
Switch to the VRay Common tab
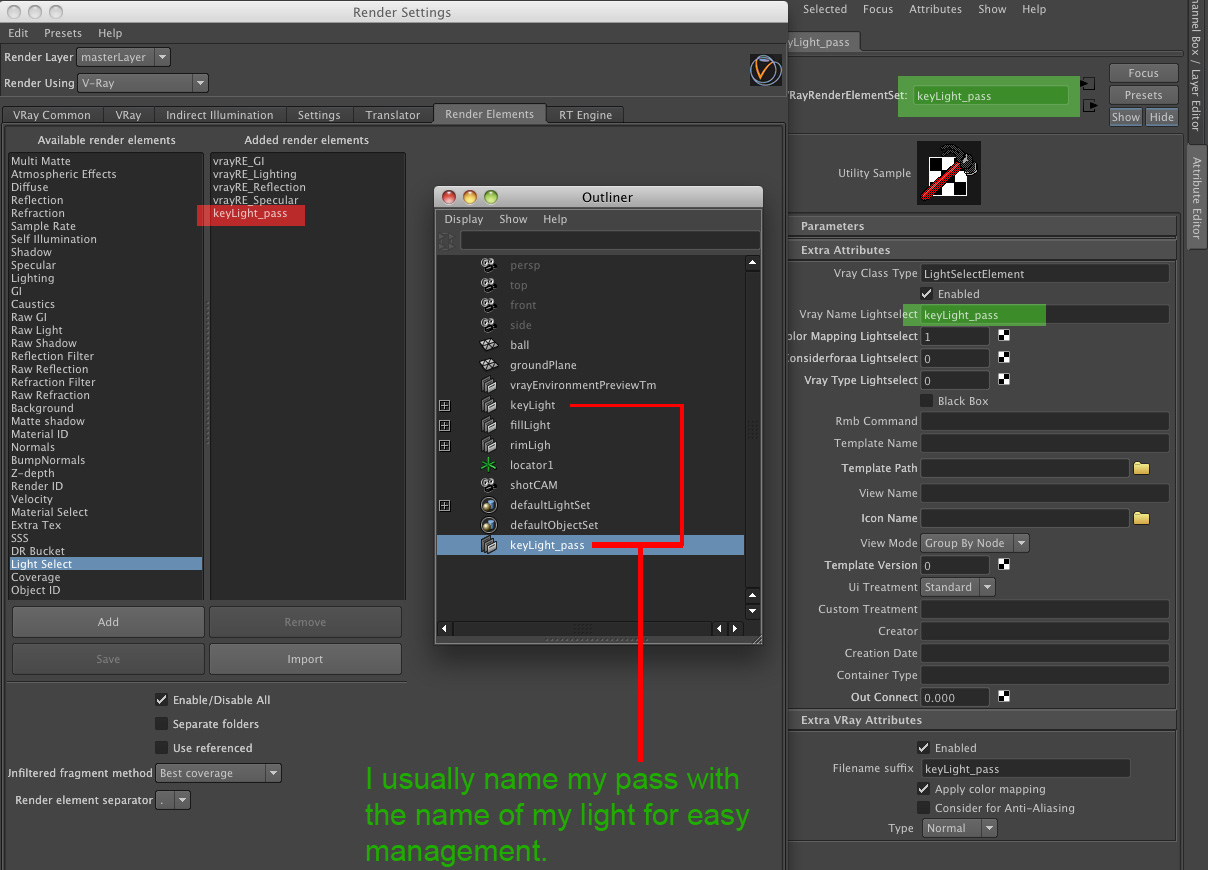[52, 115]
